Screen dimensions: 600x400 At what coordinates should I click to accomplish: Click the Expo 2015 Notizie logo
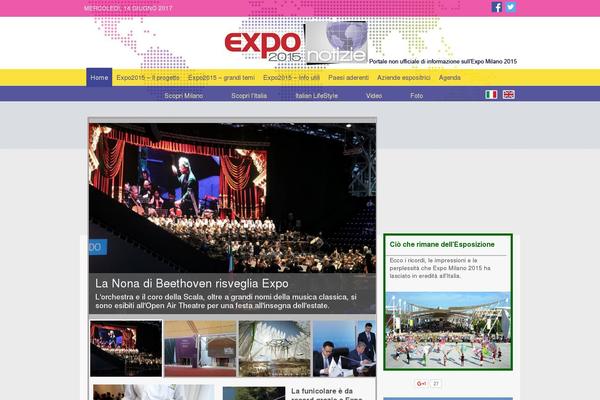(296, 43)
